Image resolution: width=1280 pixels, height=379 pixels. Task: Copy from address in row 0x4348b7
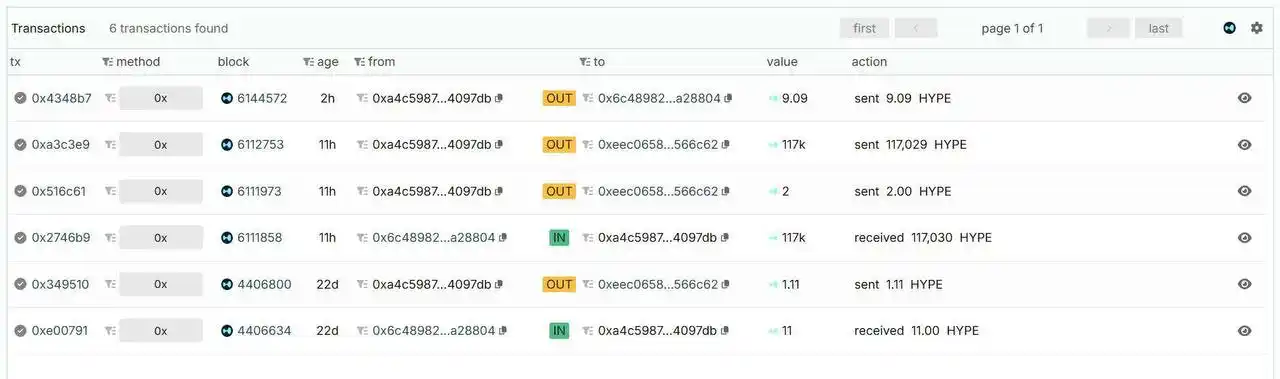[499, 98]
